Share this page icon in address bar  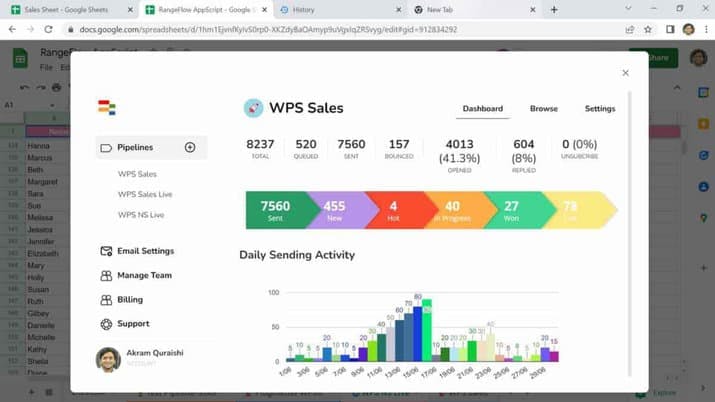pyautogui.click(x=630, y=29)
